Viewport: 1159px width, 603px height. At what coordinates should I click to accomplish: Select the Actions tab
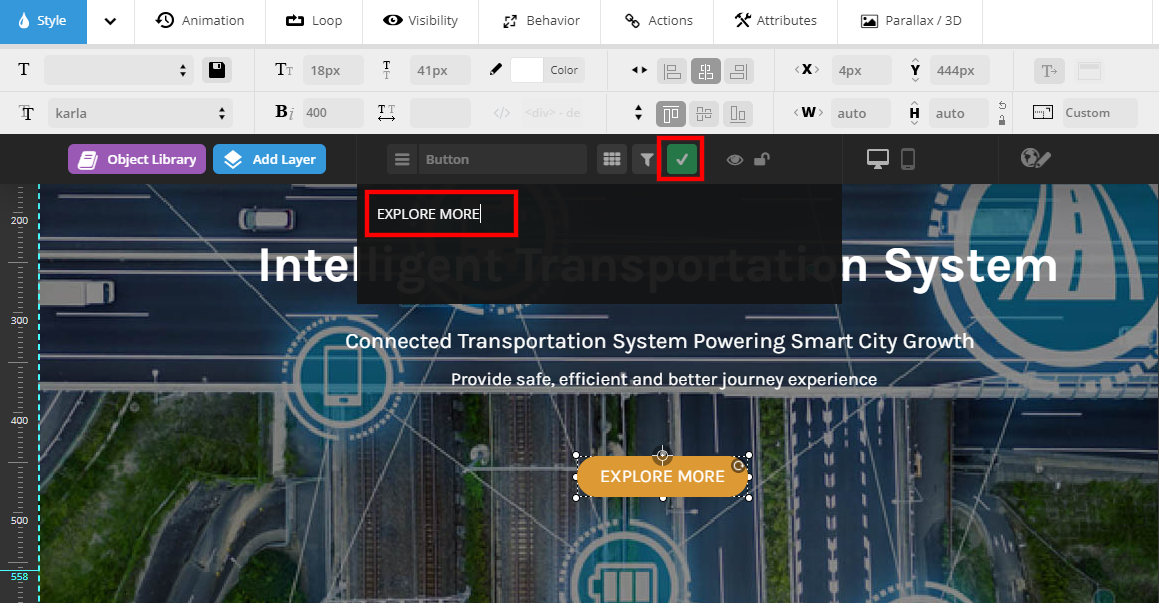pos(658,21)
